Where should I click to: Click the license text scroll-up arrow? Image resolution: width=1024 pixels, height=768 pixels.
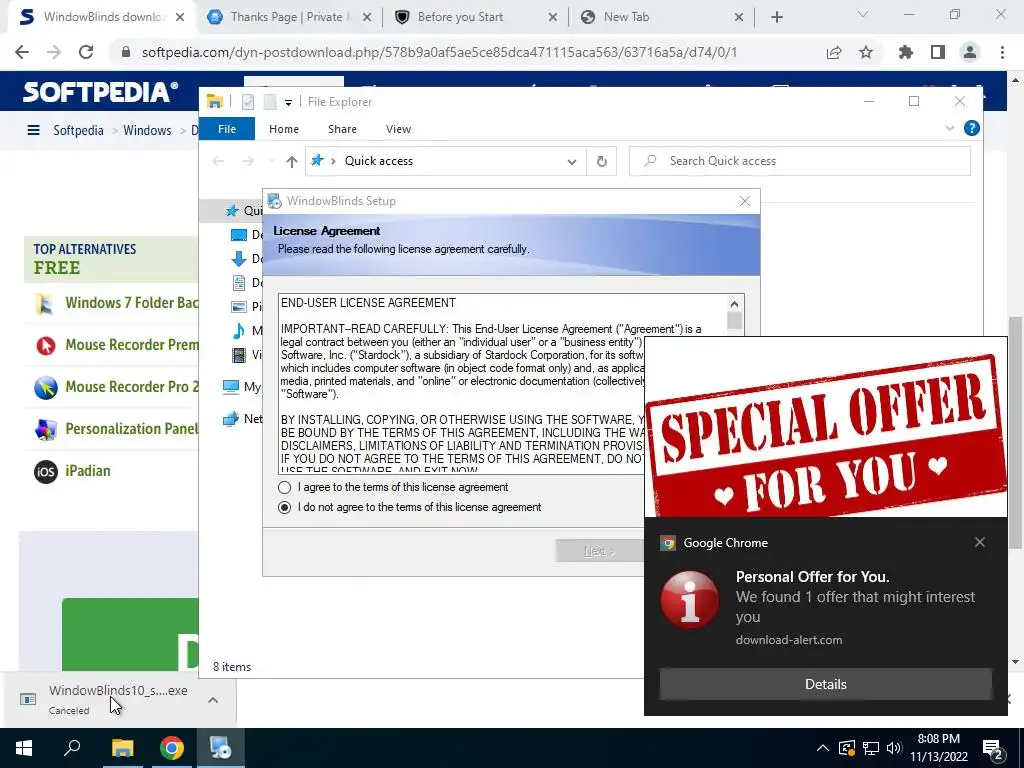[734, 304]
